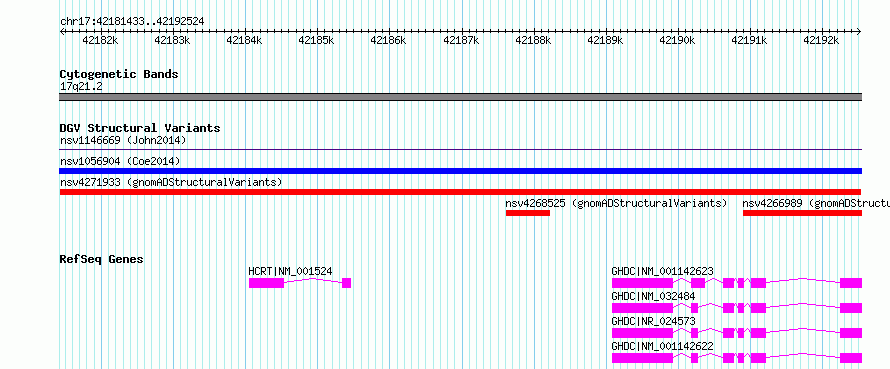Click the first large exon of GHDC NM_032484
890x369 pixels.
point(643,308)
